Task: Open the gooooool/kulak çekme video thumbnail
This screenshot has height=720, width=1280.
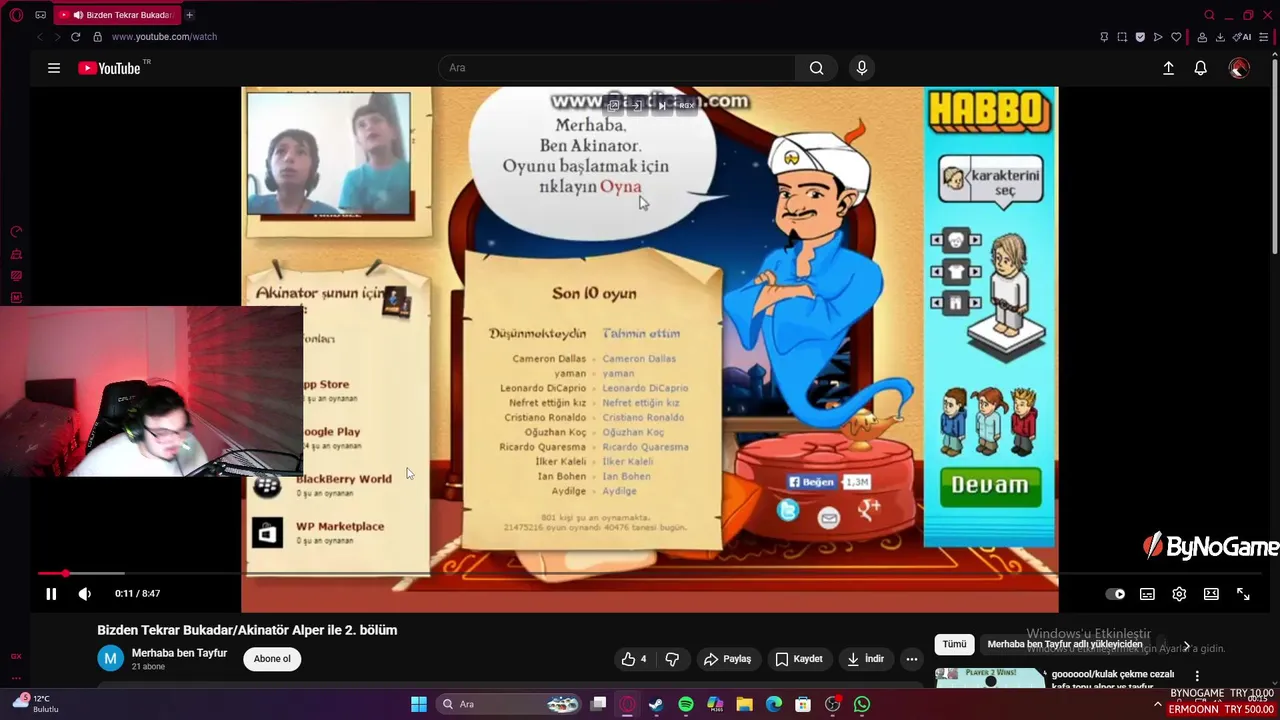Action: 990,677
